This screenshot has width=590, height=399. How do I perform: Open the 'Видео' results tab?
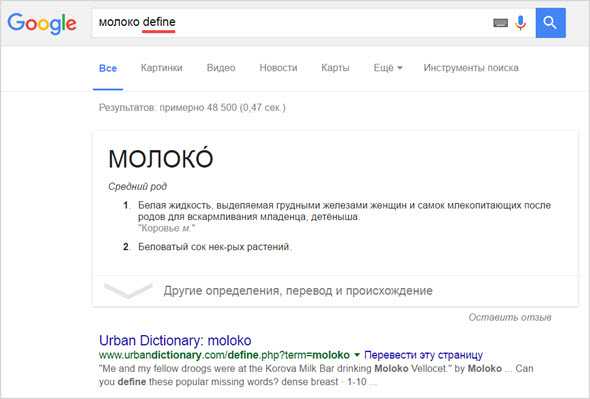click(221, 68)
